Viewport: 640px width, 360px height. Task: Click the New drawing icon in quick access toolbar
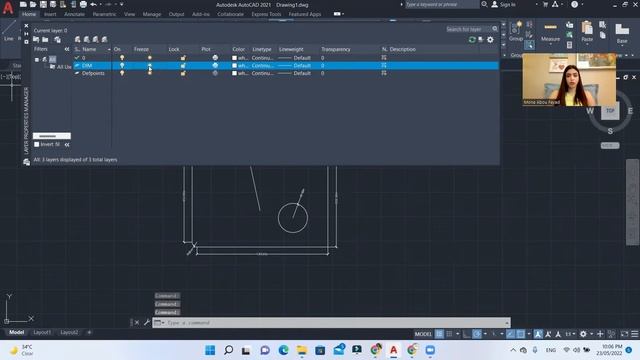23,4
